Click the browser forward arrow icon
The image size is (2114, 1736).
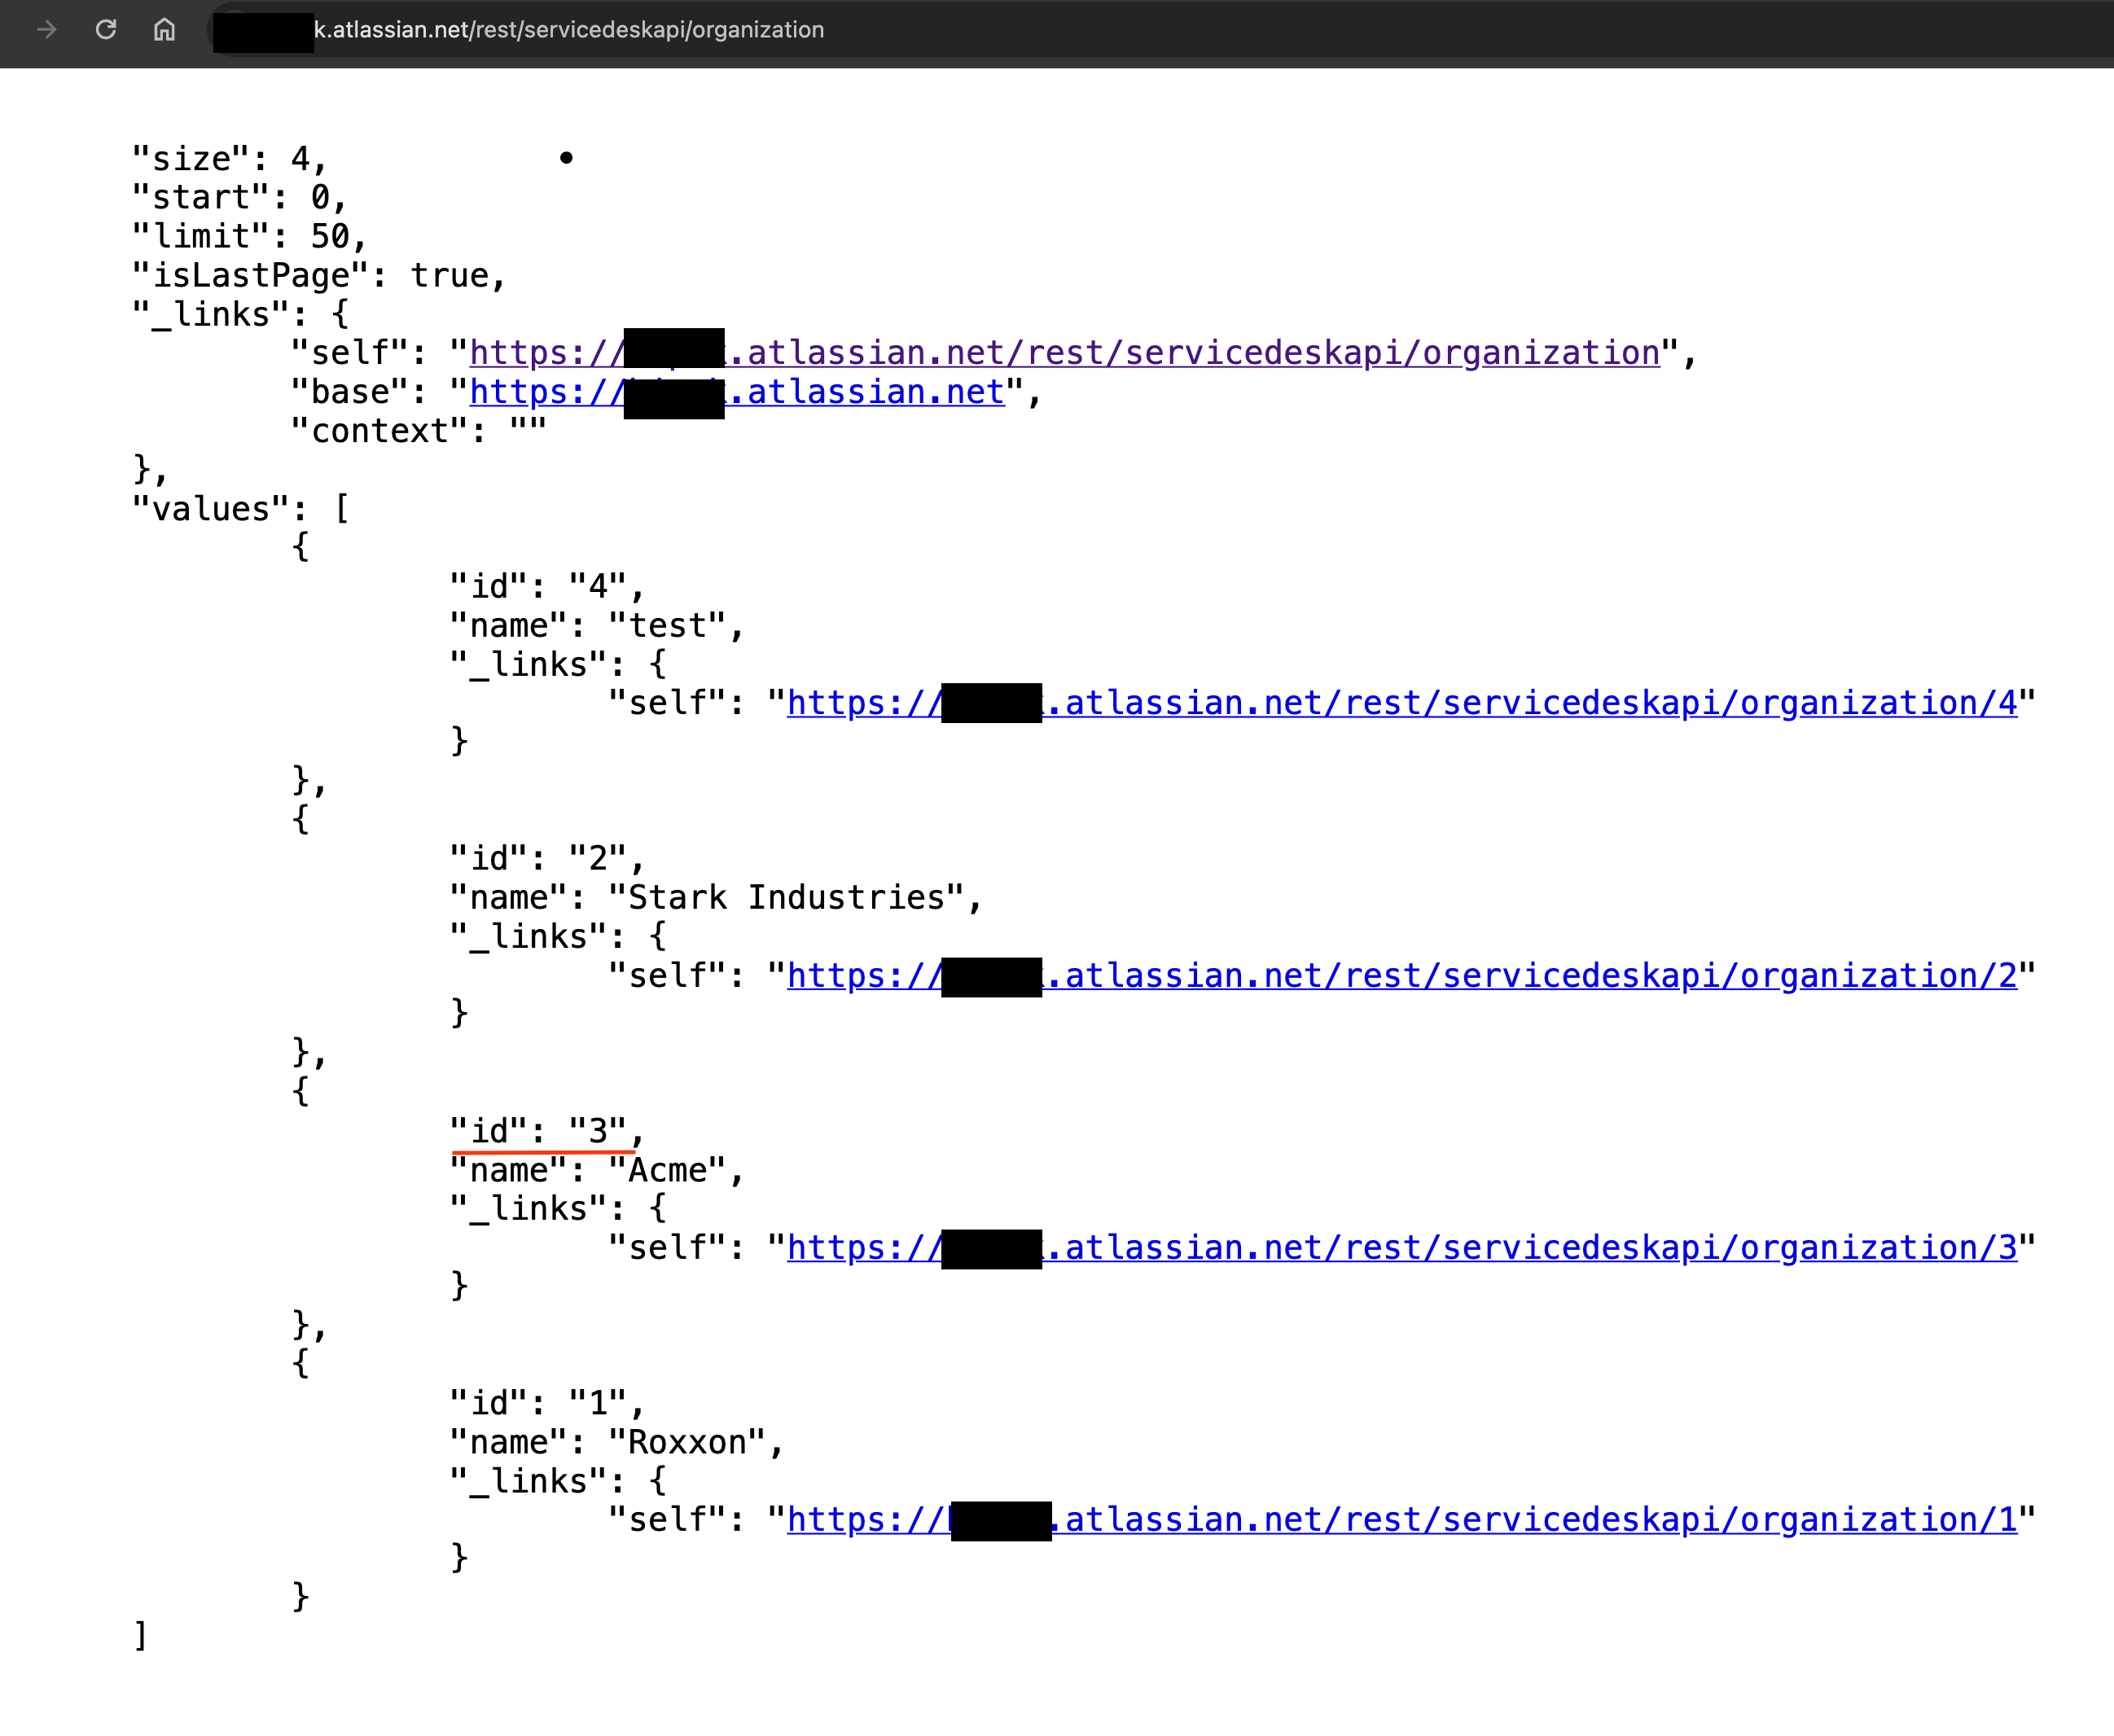click(x=46, y=29)
